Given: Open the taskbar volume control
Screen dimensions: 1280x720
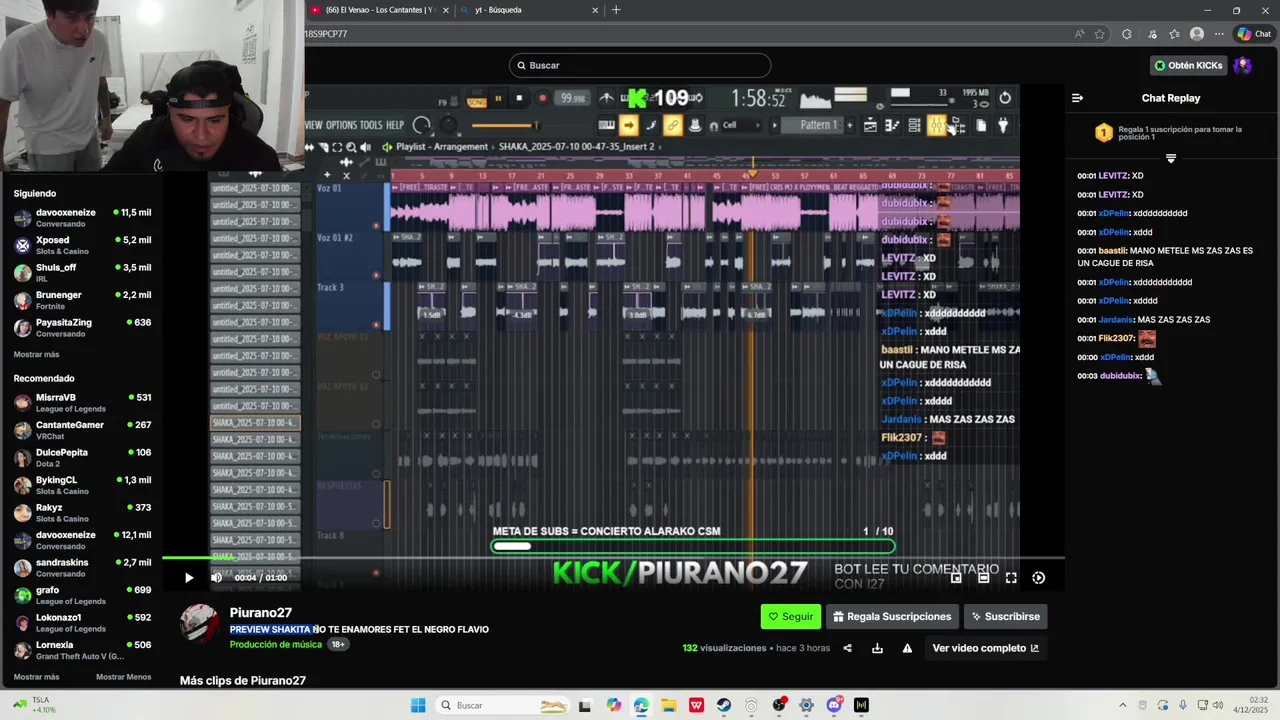Looking at the screenshot, I should [x=1218, y=705].
